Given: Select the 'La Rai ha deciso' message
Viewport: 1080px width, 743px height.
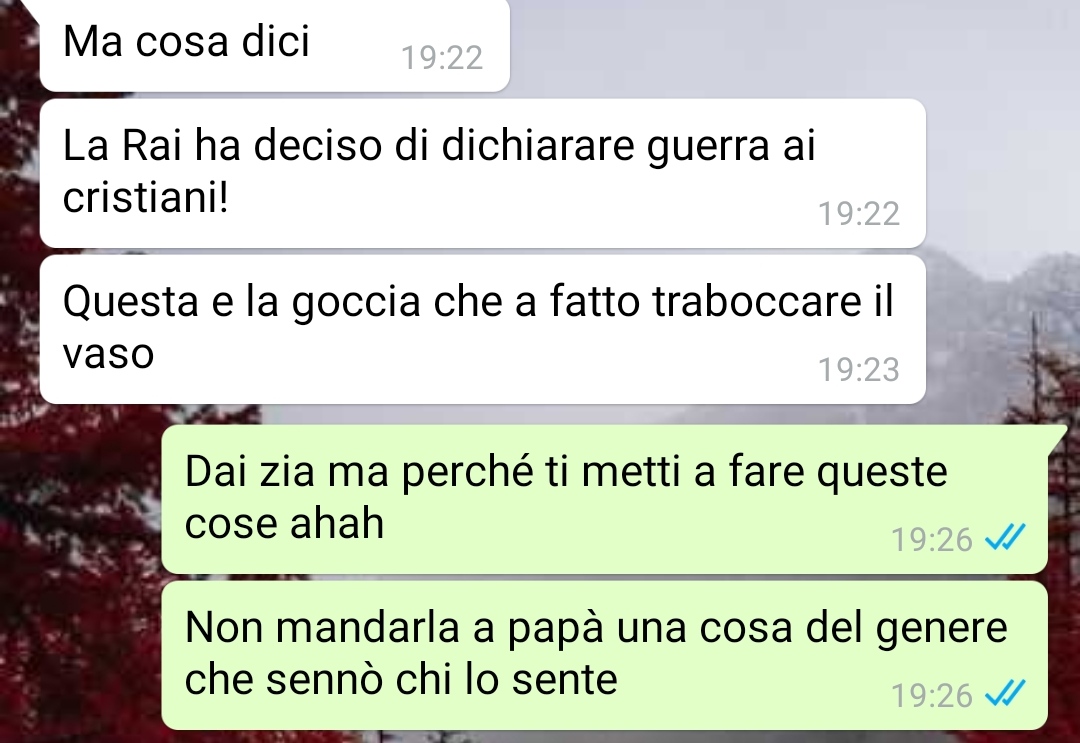Looking at the screenshot, I should (483, 173).
